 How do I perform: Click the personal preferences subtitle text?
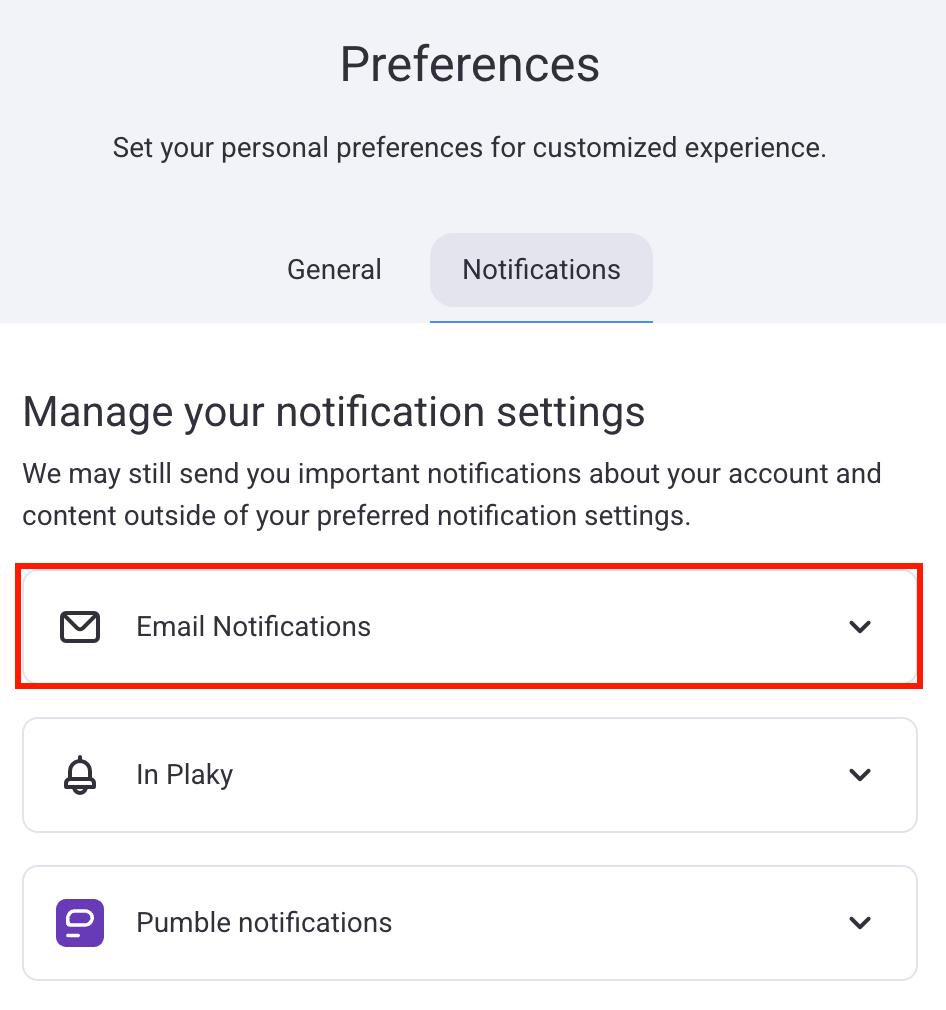click(x=469, y=148)
